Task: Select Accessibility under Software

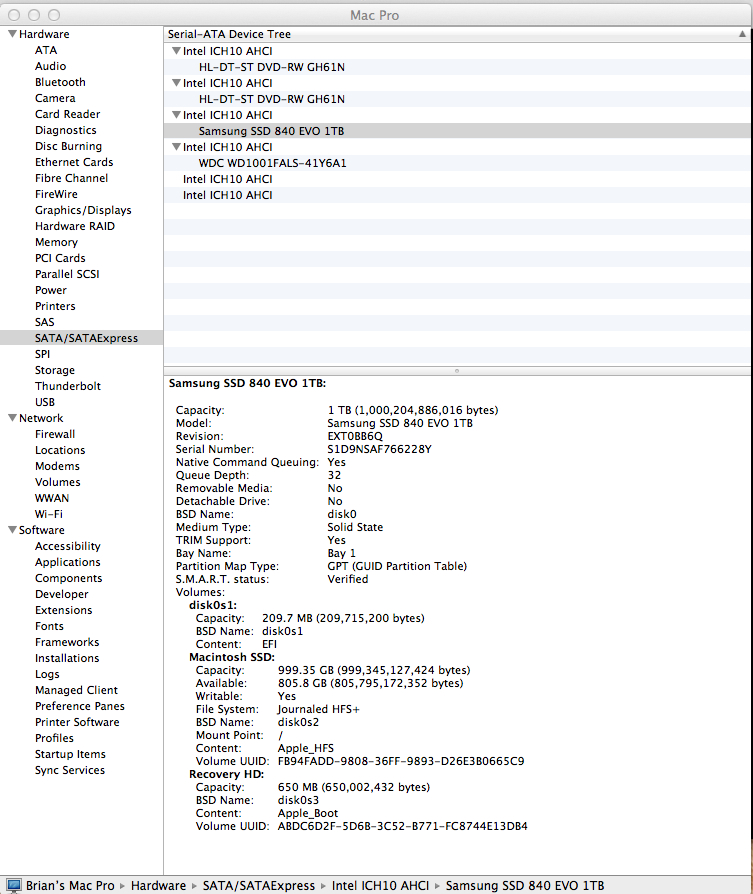Action: coord(67,546)
